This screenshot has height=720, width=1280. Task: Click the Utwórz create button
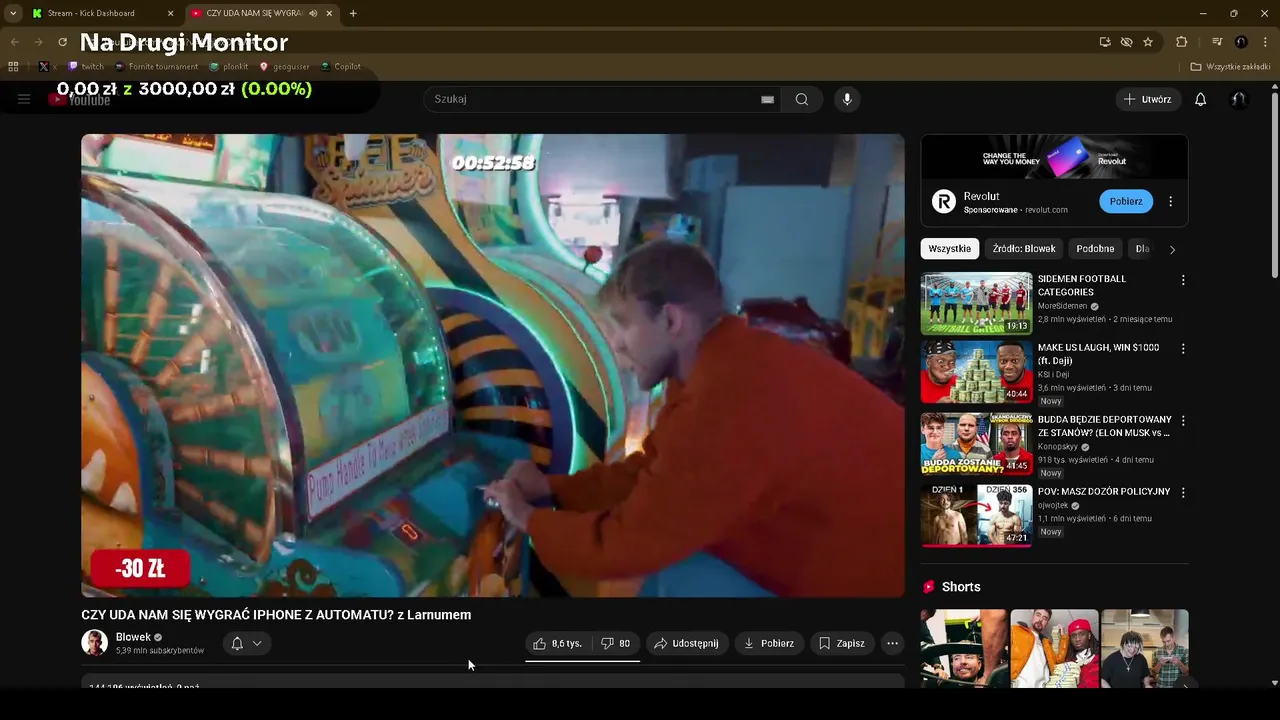click(x=1147, y=99)
